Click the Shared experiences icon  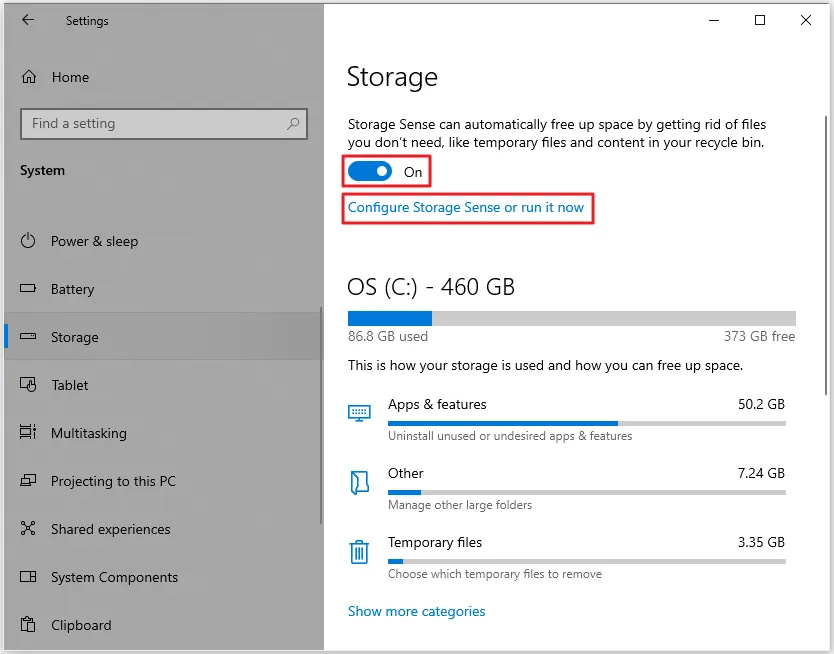click(x=28, y=529)
